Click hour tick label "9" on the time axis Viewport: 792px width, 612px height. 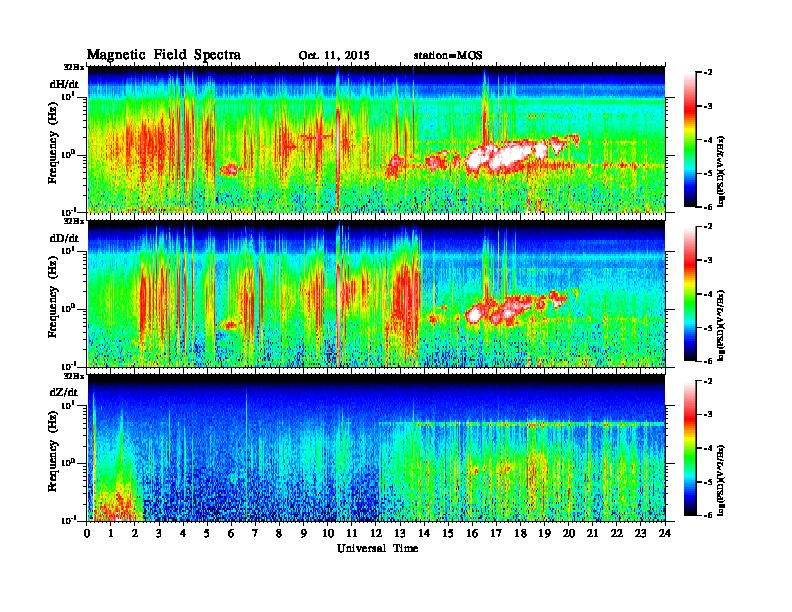(x=304, y=534)
